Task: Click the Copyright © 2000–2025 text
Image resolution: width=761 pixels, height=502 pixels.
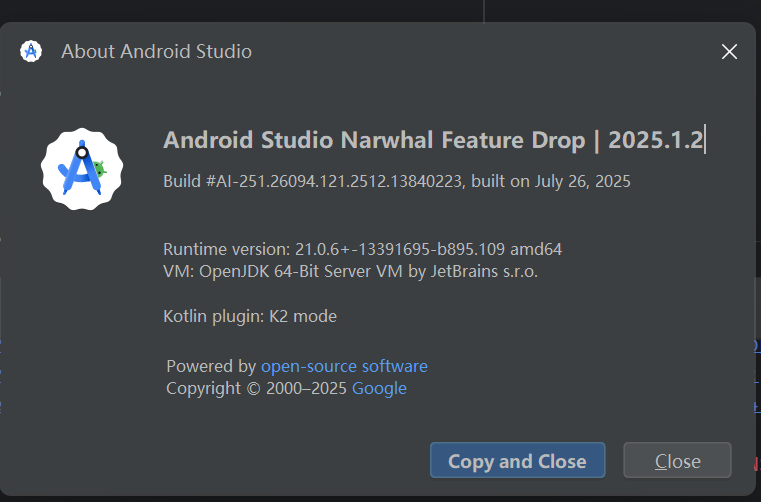Action: click(x=256, y=388)
